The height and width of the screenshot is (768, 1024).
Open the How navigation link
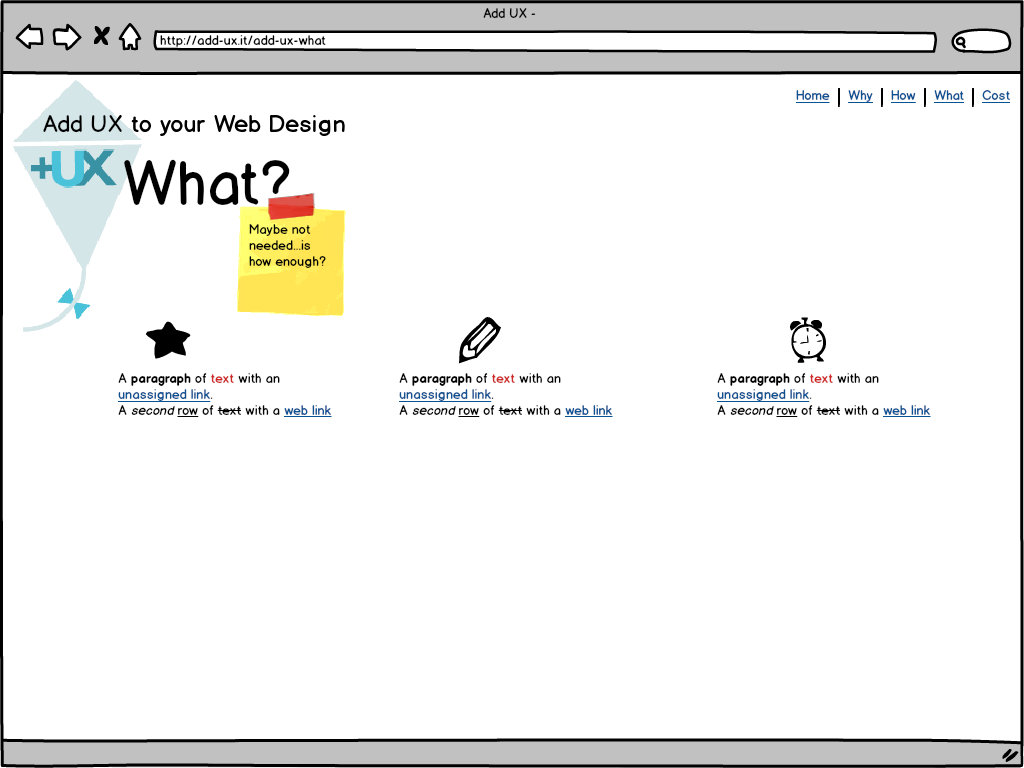tap(903, 96)
